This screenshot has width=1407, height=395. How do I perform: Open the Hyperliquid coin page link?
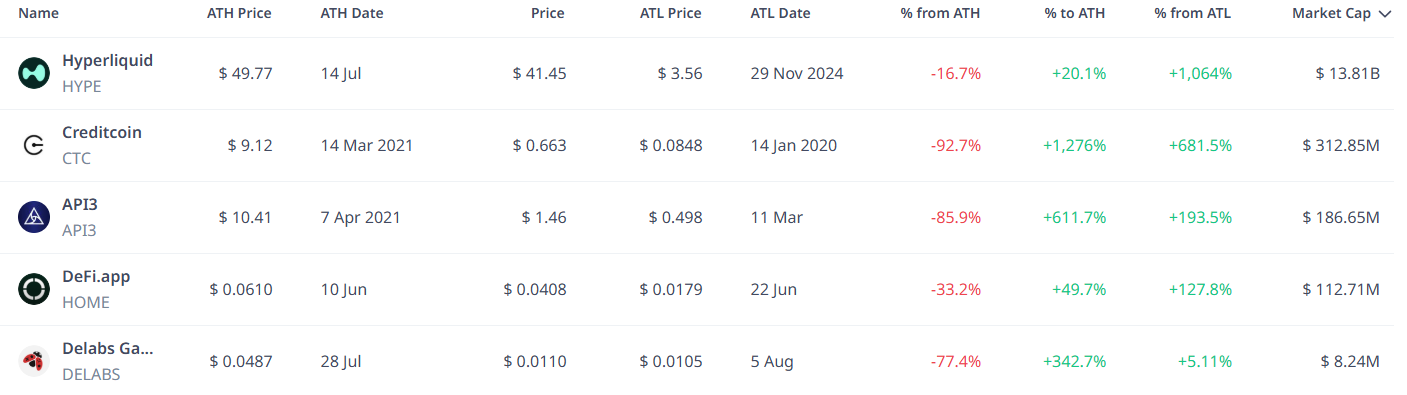click(107, 60)
